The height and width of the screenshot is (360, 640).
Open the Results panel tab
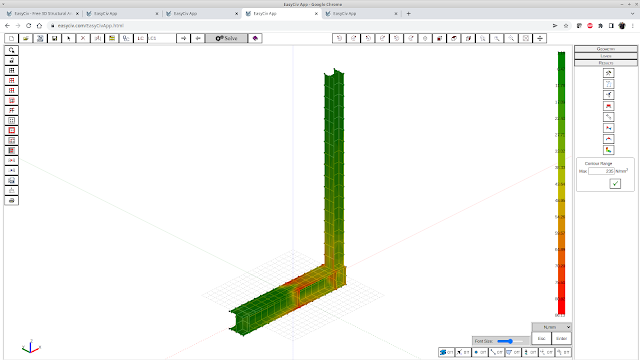[x=606, y=63]
